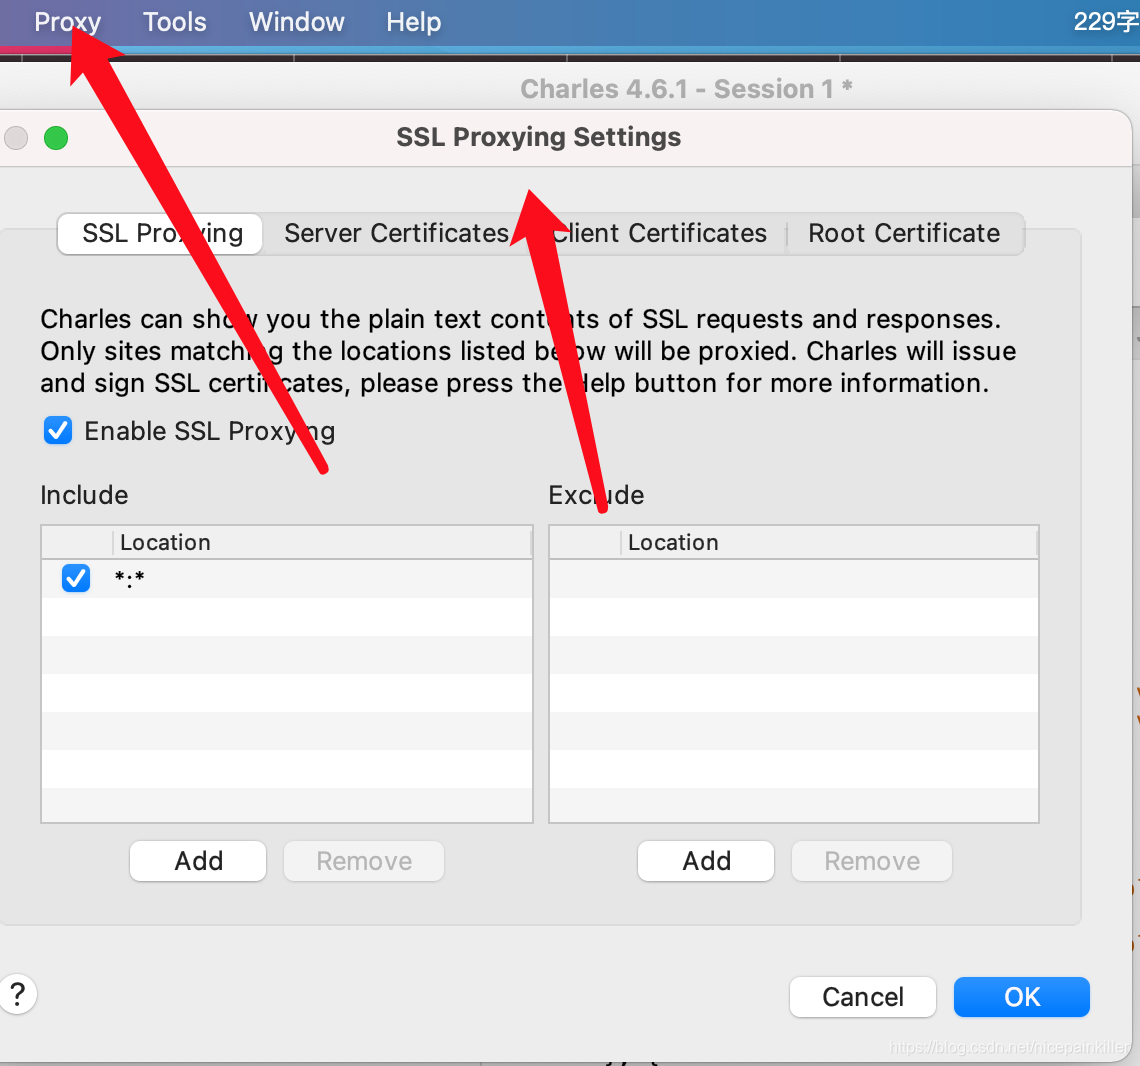Cancel the SSL Proxying Settings dialog
Screen dimensions: 1140x1066
pyautogui.click(x=863, y=997)
